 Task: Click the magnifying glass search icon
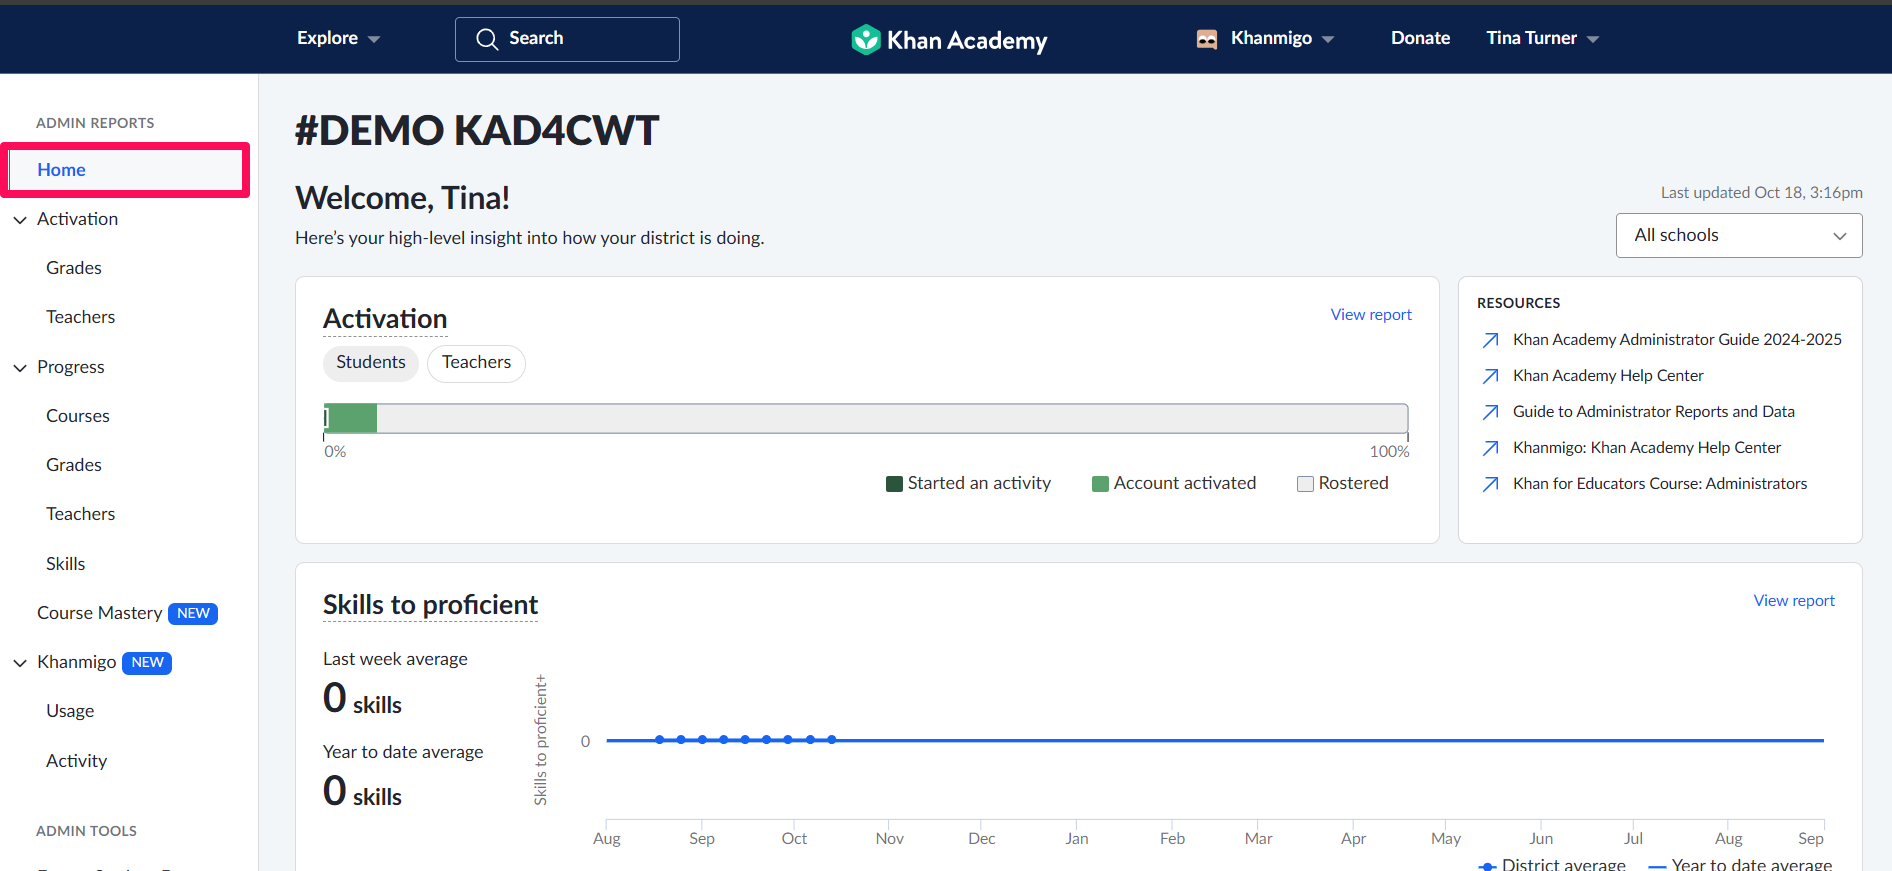tap(487, 39)
